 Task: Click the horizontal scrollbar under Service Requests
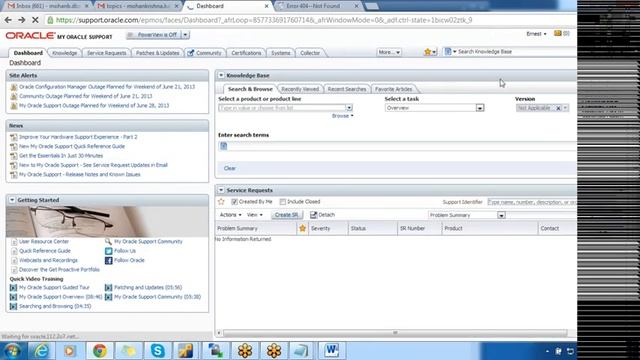coord(395,333)
